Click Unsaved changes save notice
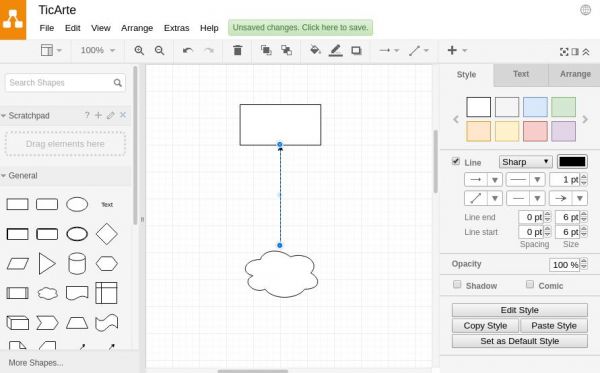Image resolution: width=600 pixels, height=373 pixels. pyautogui.click(x=300, y=28)
